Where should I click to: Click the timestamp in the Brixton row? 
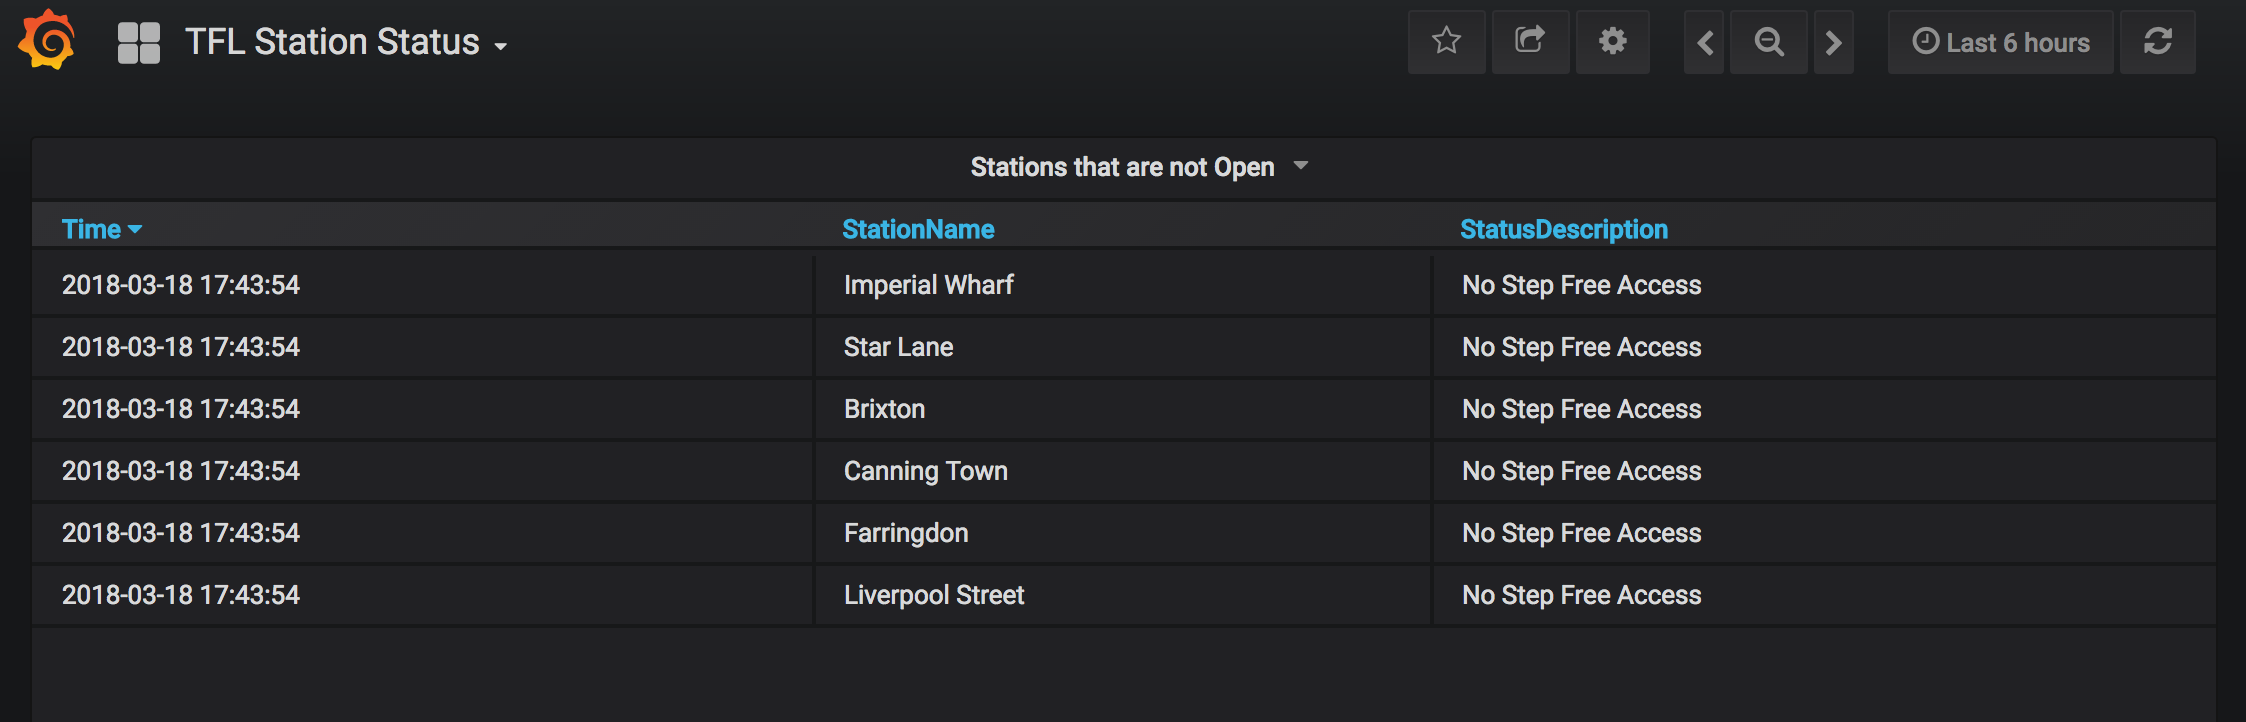[x=181, y=409]
